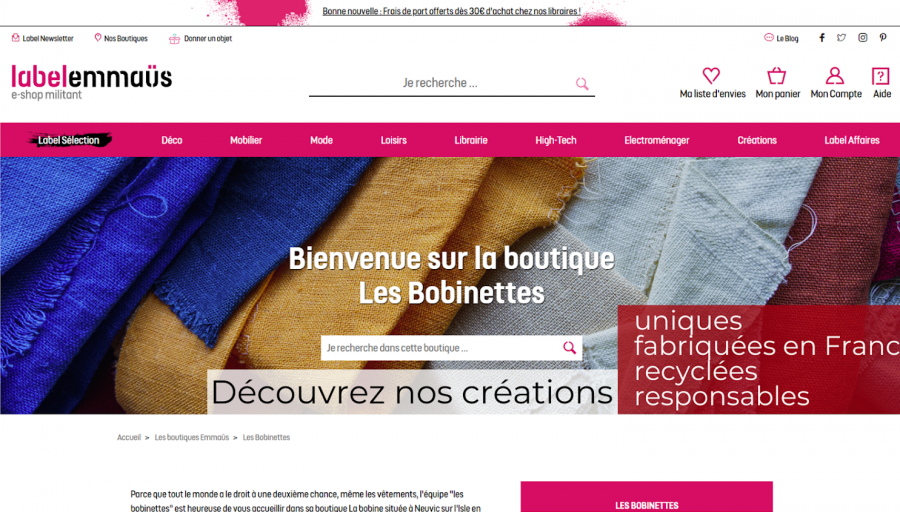The height and width of the screenshot is (512, 900).
Task: Open the Nos Boutiques link
Action: 121,38
